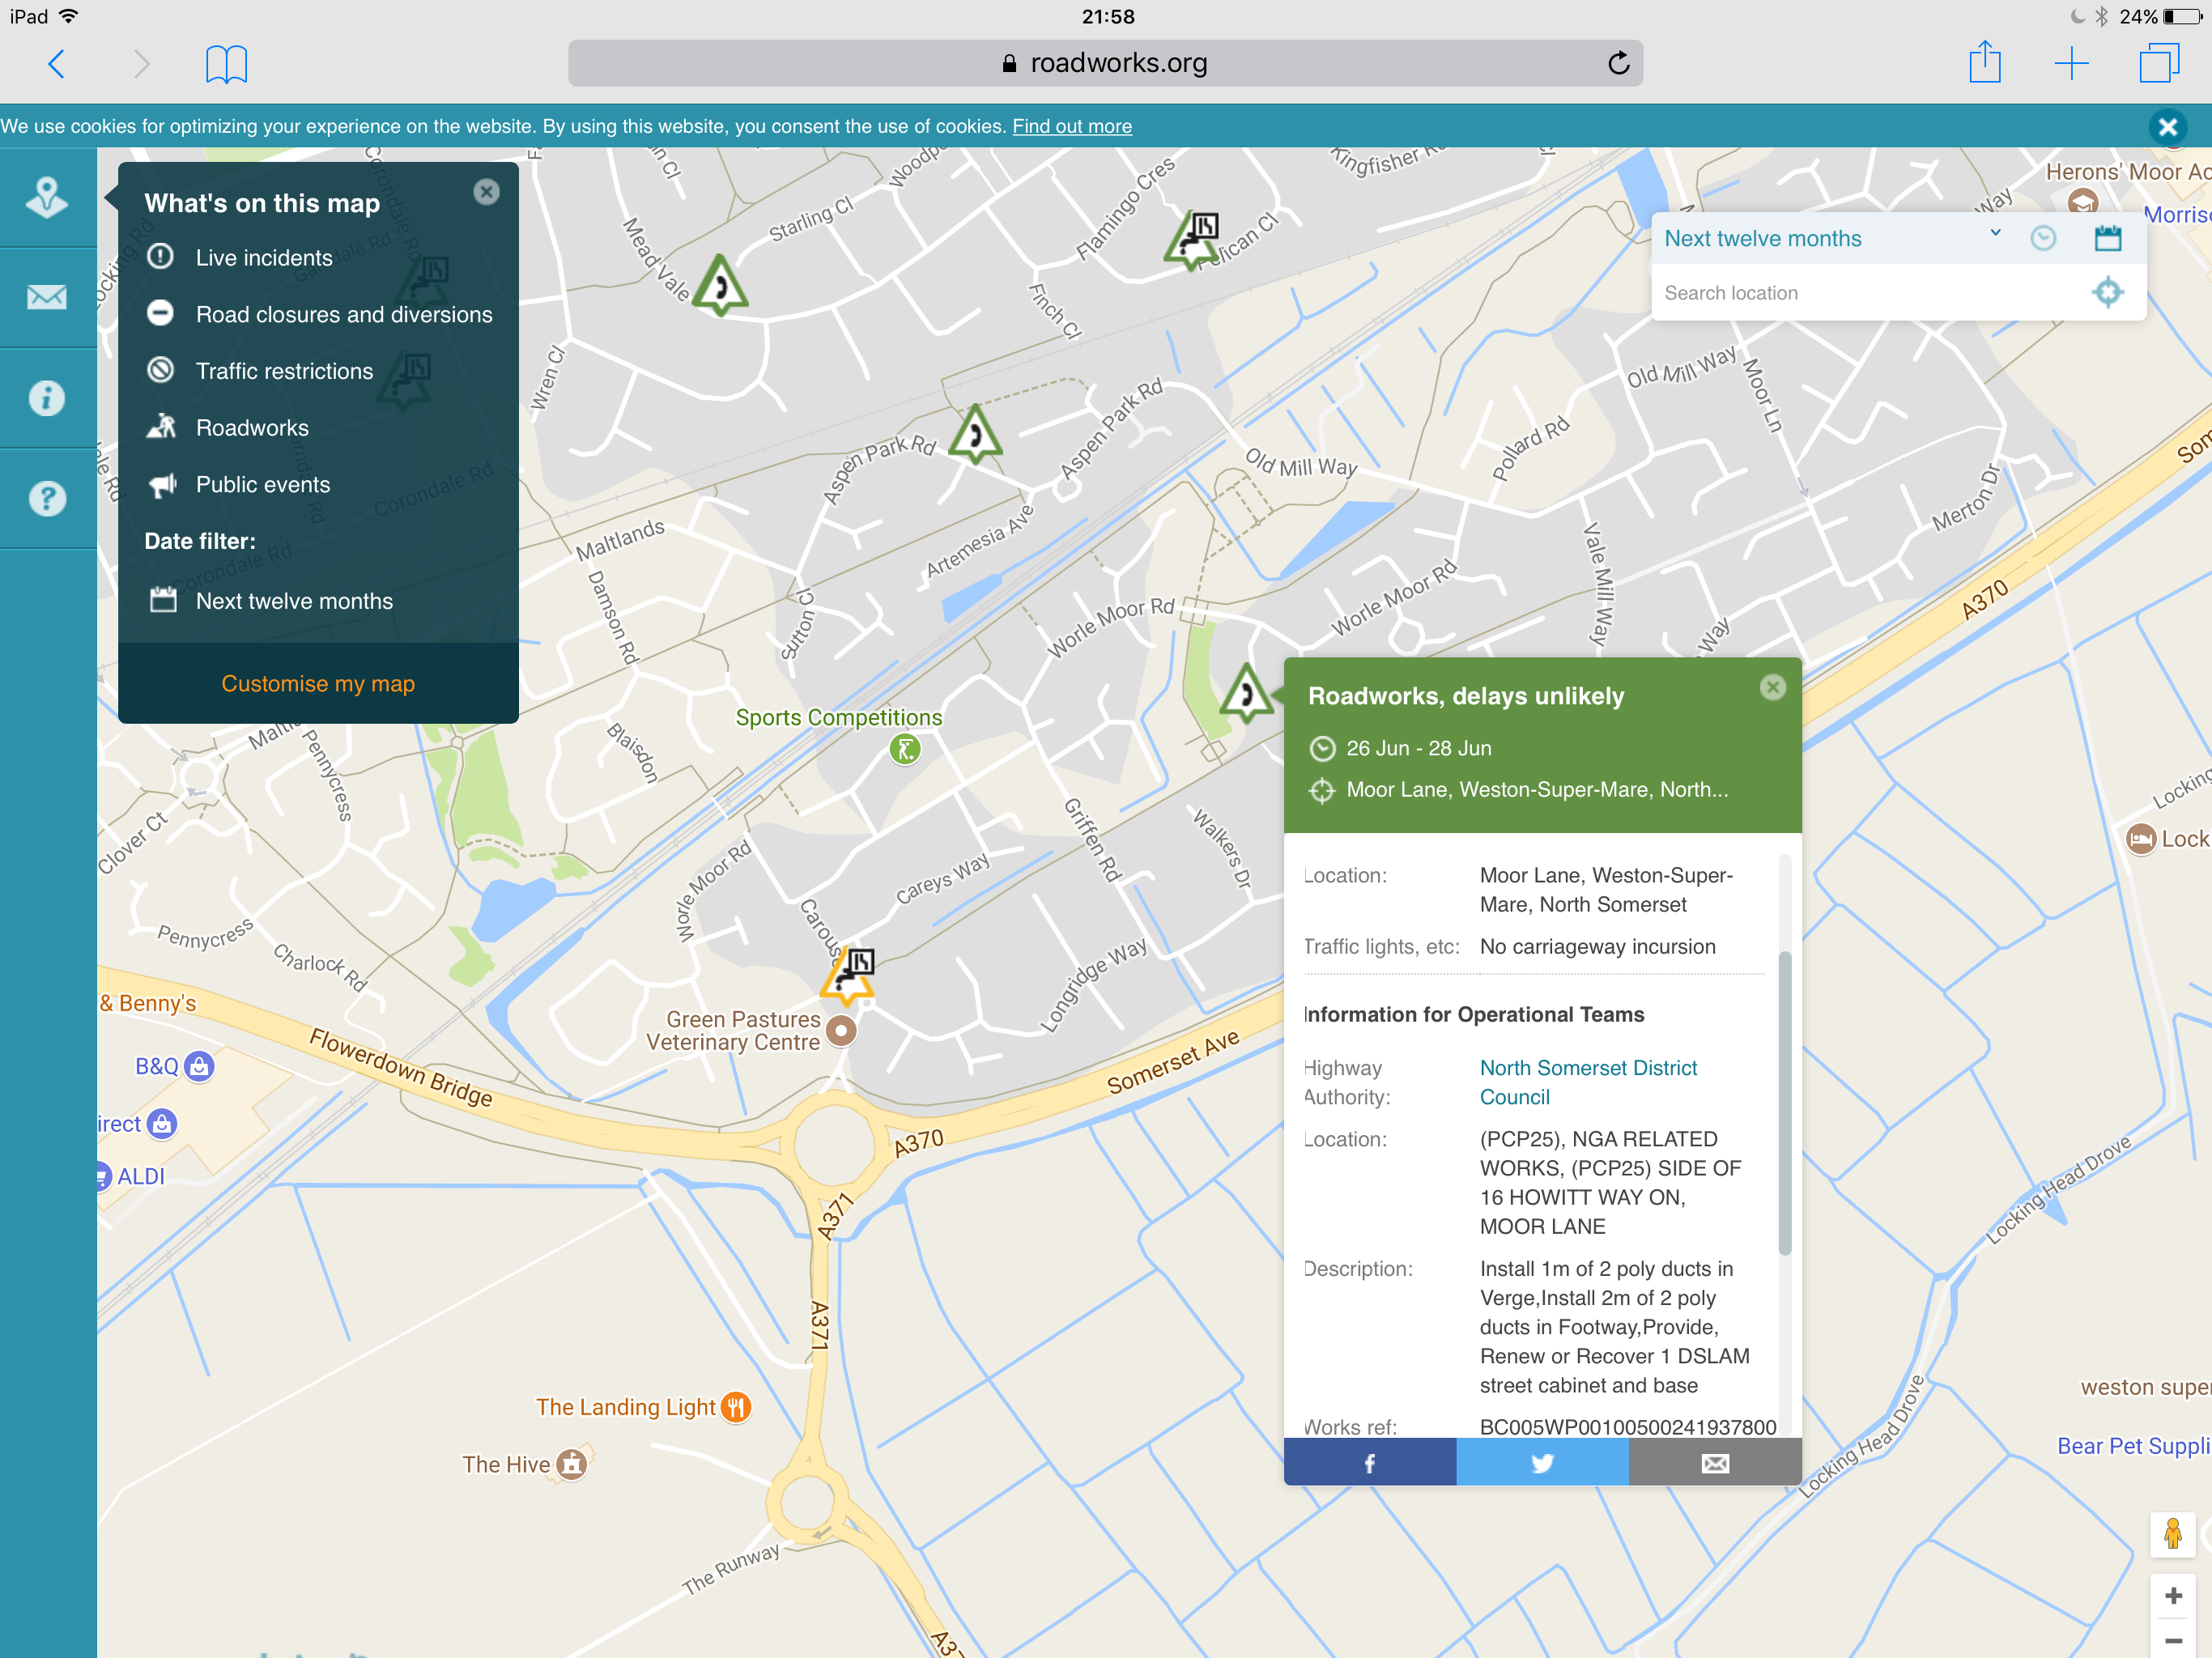Add a new Safari tab
This screenshot has height=1658, width=2212.
click(x=2072, y=64)
